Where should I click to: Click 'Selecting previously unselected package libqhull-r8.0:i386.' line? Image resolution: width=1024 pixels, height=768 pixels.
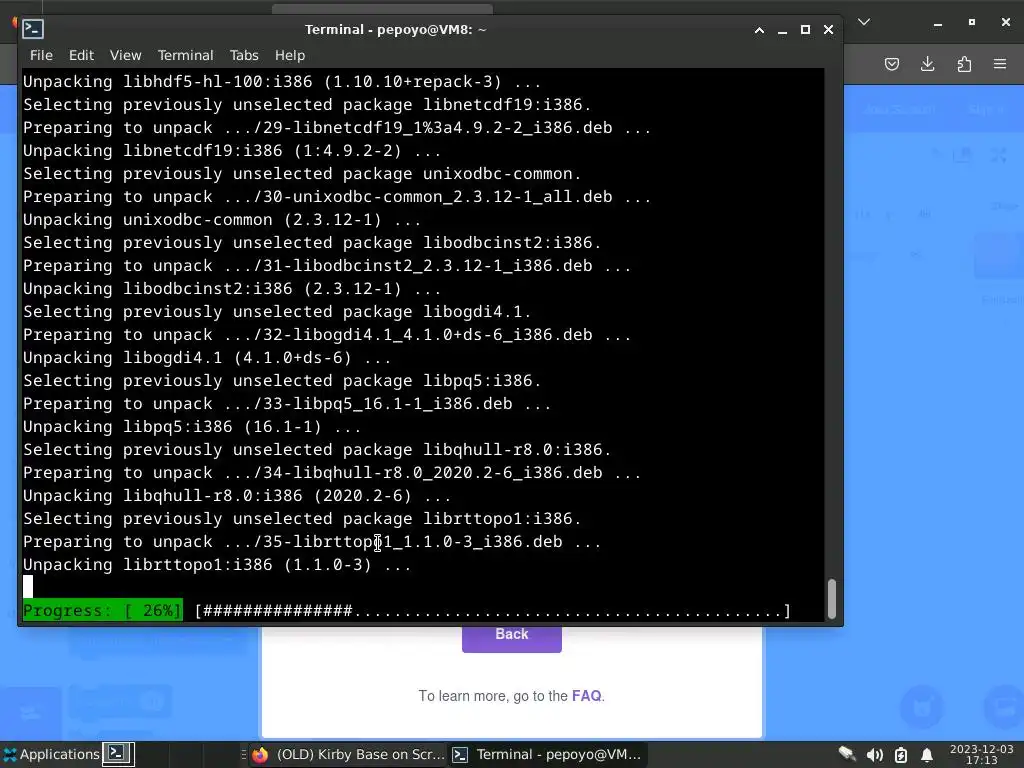tap(317, 450)
